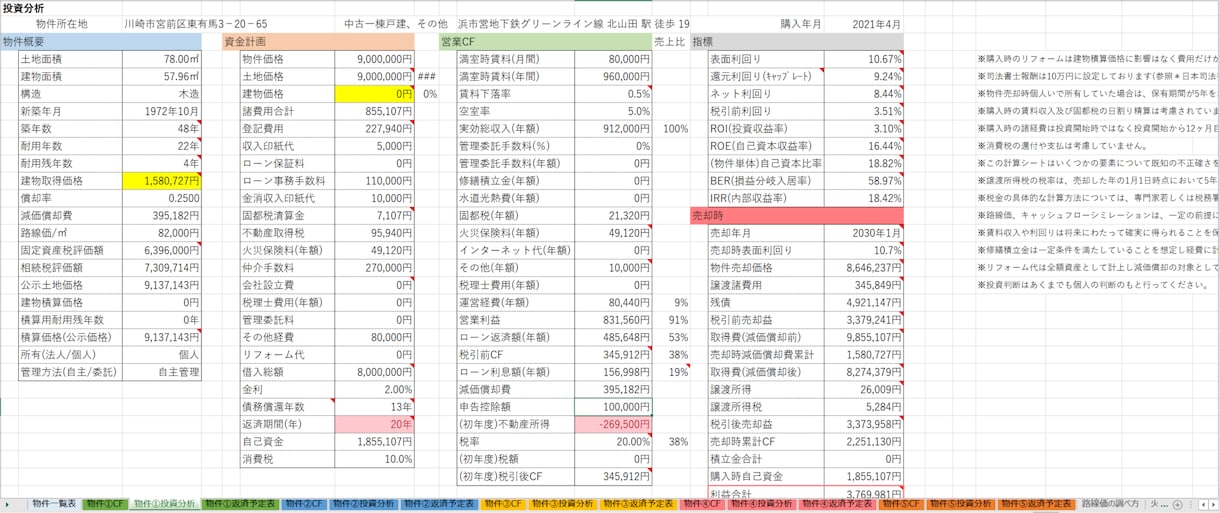Select the 実効総収入(年額) value 912,000円
The image size is (1220, 513).
pyautogui.click(x=612, y=129)
